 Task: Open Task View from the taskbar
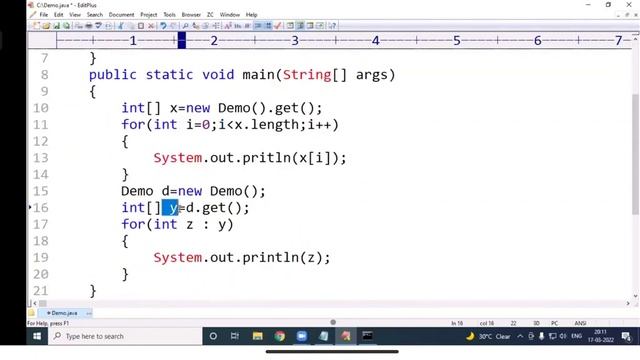(x=235, y=336)
